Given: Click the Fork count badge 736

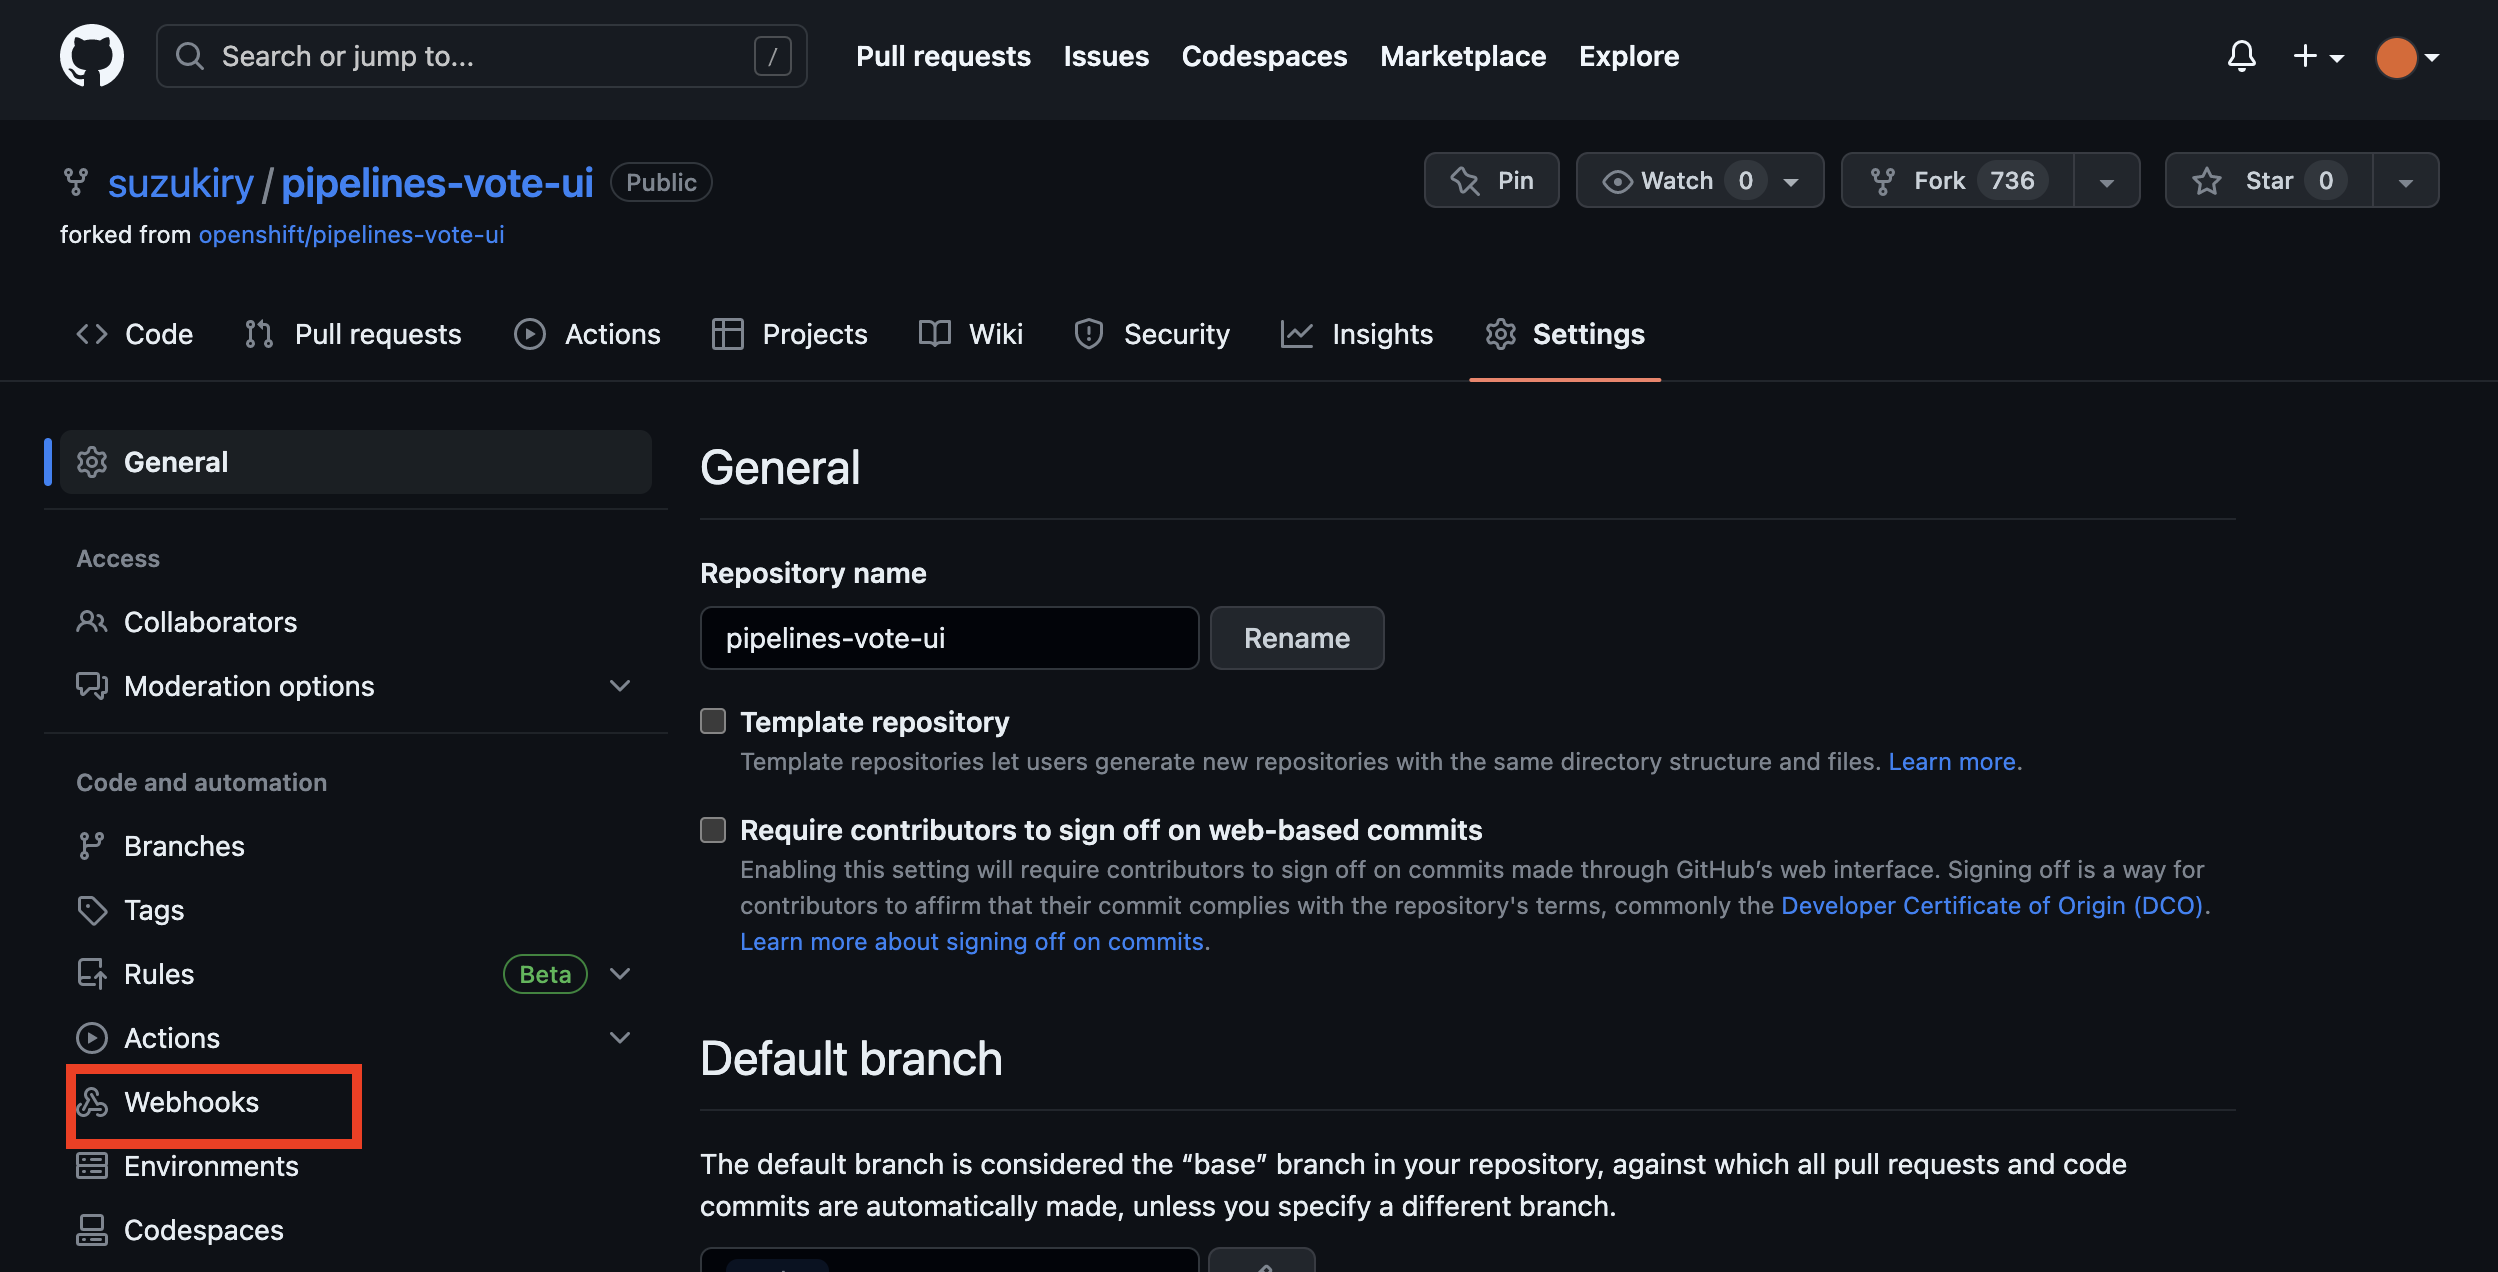Looking at the screenshot, I should point(2012,181).
